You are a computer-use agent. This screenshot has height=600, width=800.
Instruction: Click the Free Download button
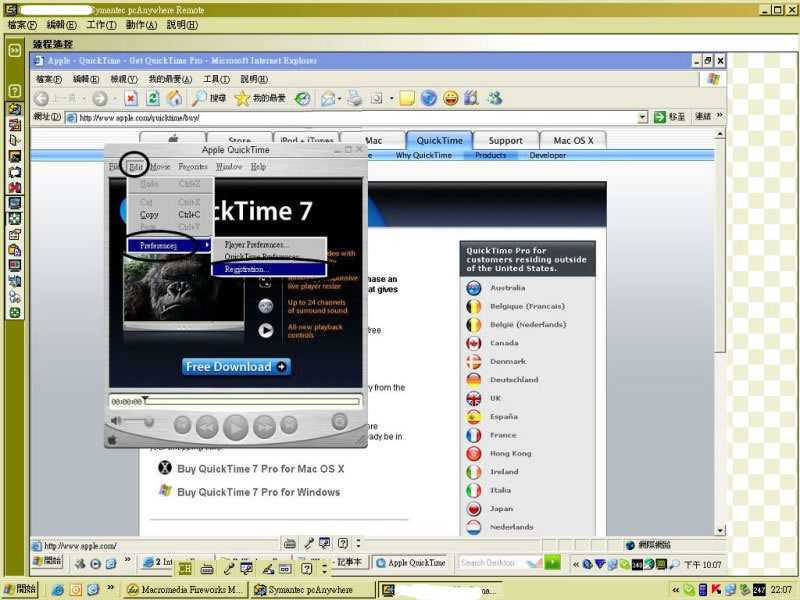pos(237,367)
